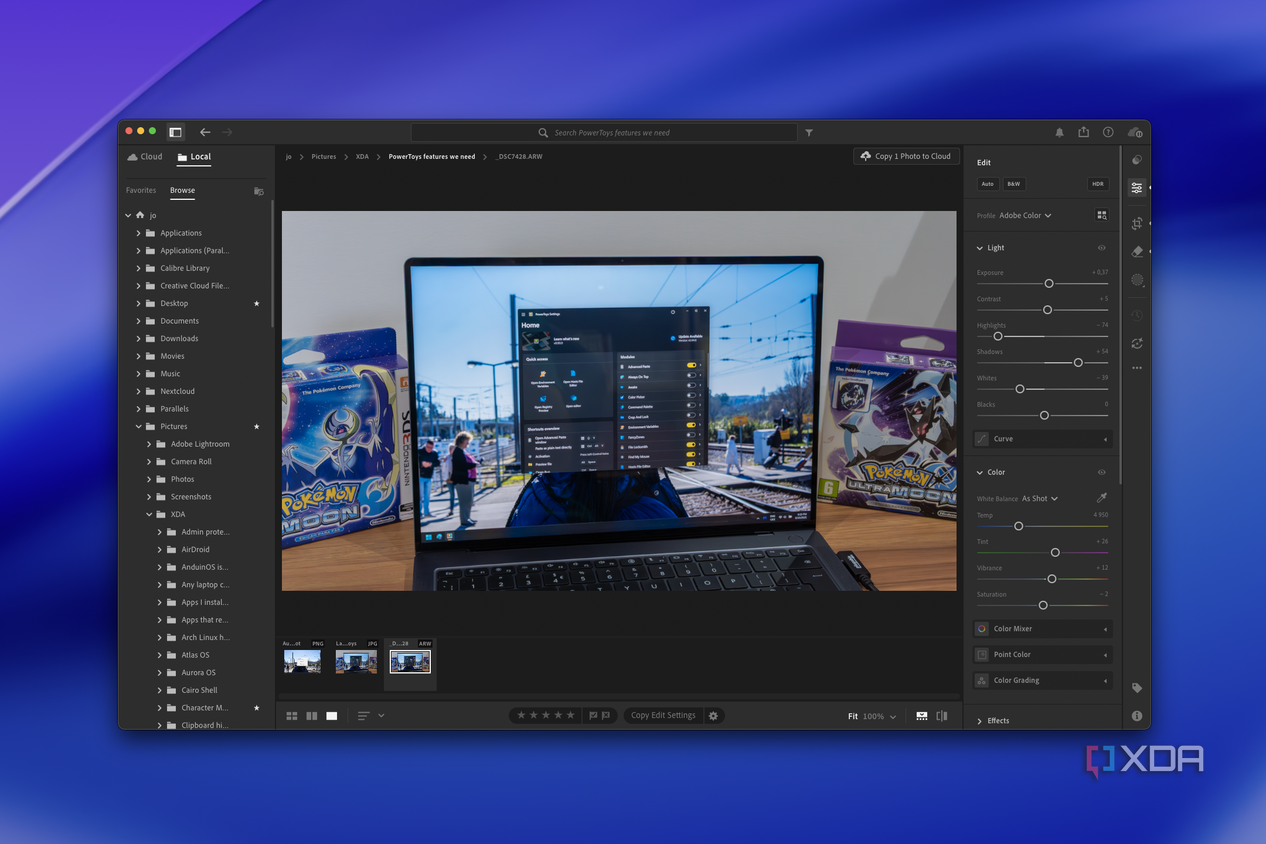Expand the Color Grading panel
Screen dimensions: 1266x844
[1042, 680]
